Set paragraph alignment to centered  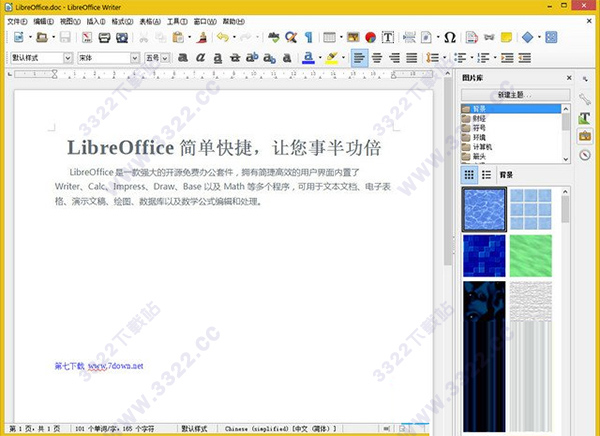pyautogui.click(x=377, y=58)
